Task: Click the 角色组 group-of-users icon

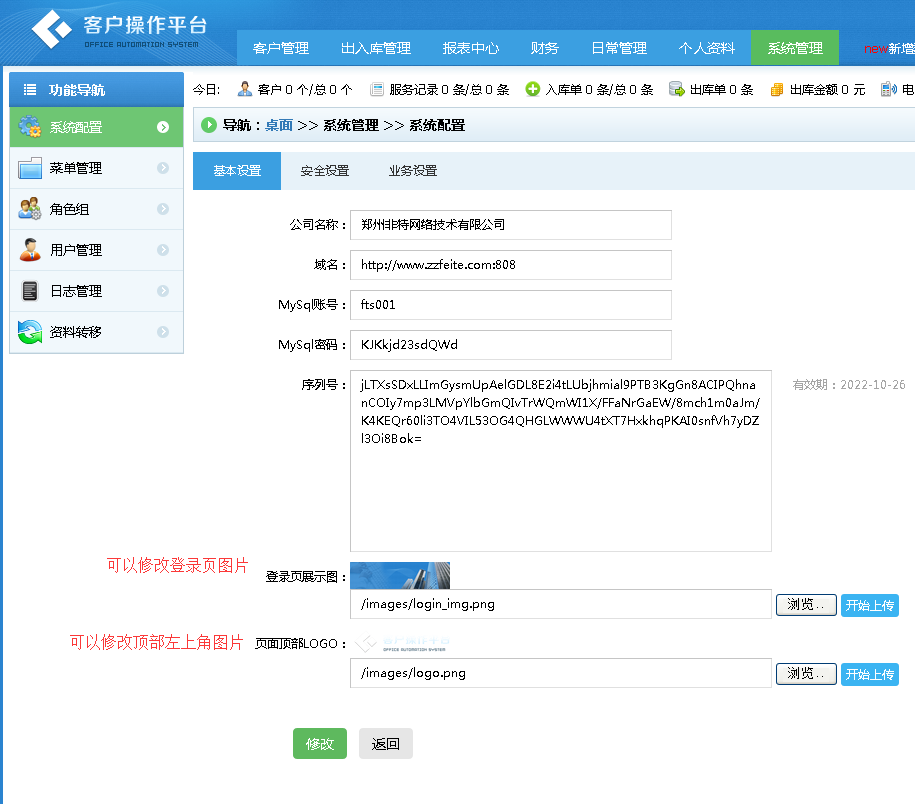Action: click(x=28, y=209)
